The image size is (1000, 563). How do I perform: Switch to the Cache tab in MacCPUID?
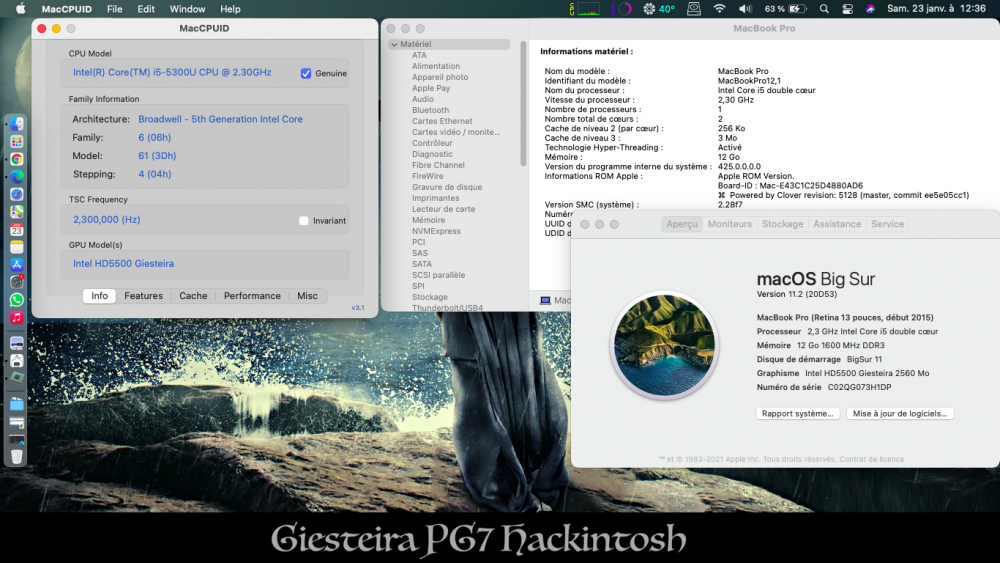pos(193,296)
